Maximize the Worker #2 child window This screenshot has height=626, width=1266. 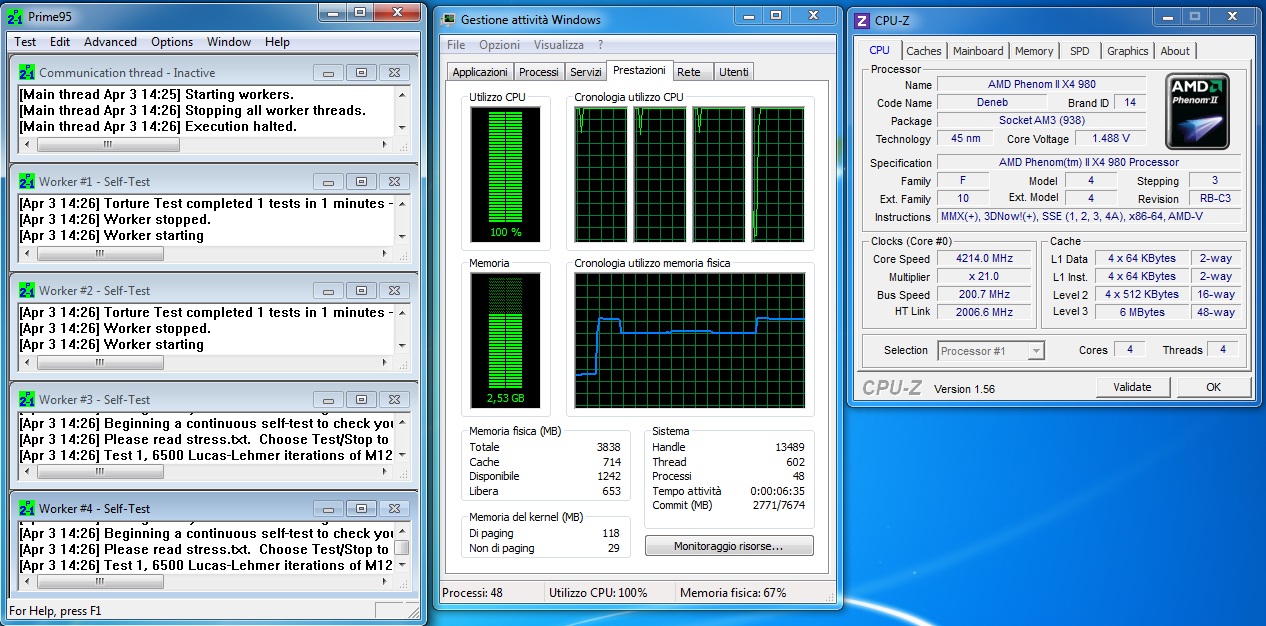(362, 290)
